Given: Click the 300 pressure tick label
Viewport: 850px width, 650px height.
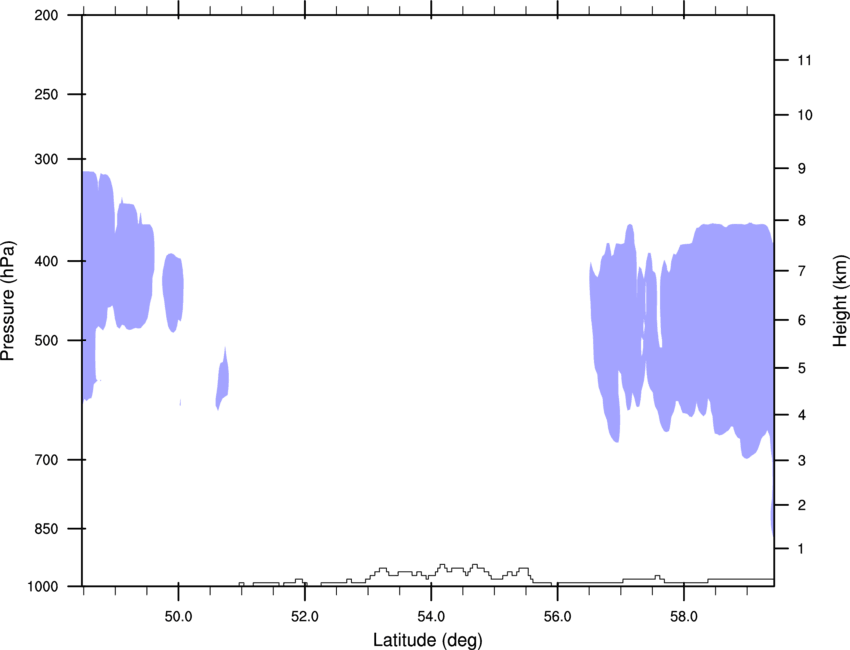Looking at the screenshot, I should click(47, 159).
